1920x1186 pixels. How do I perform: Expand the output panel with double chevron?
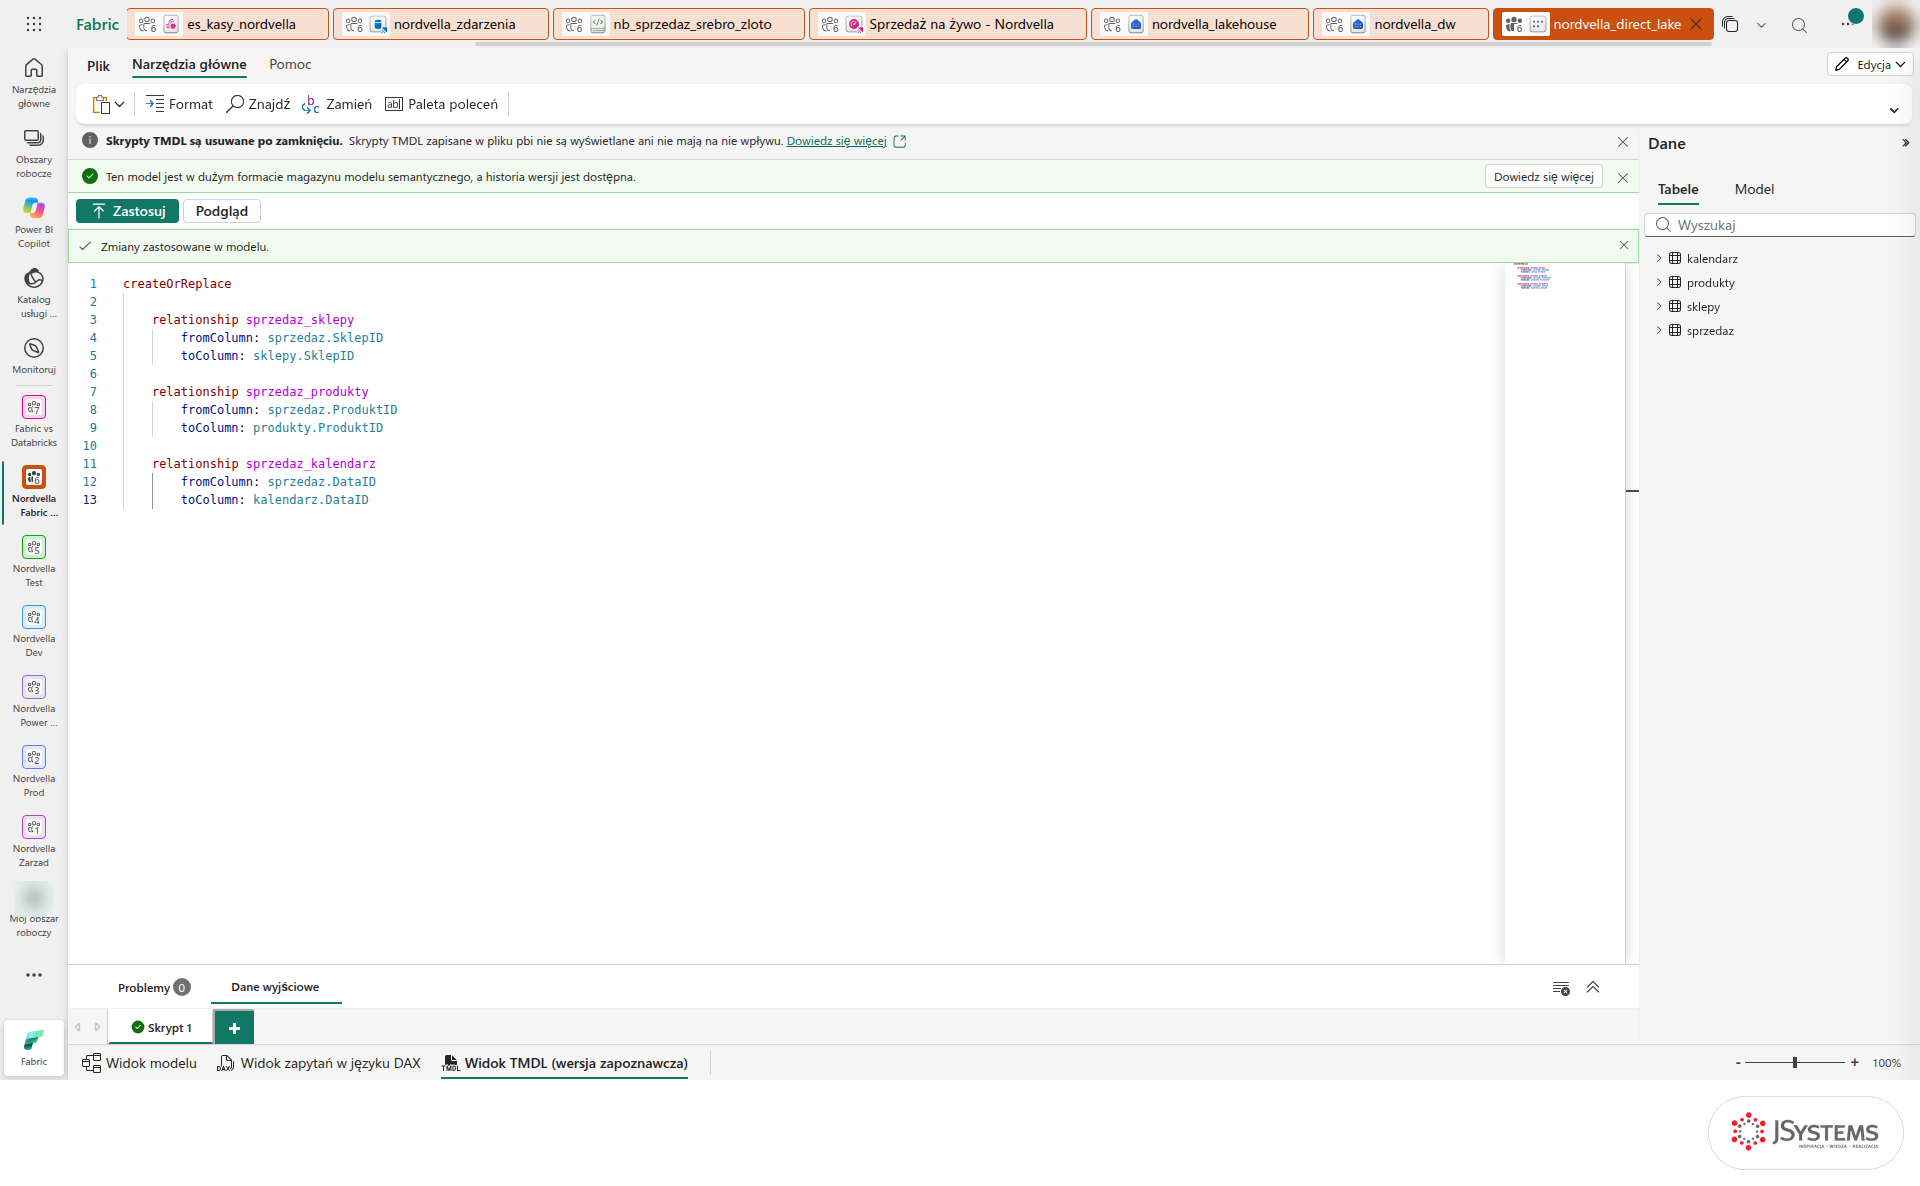[1593, 988]
